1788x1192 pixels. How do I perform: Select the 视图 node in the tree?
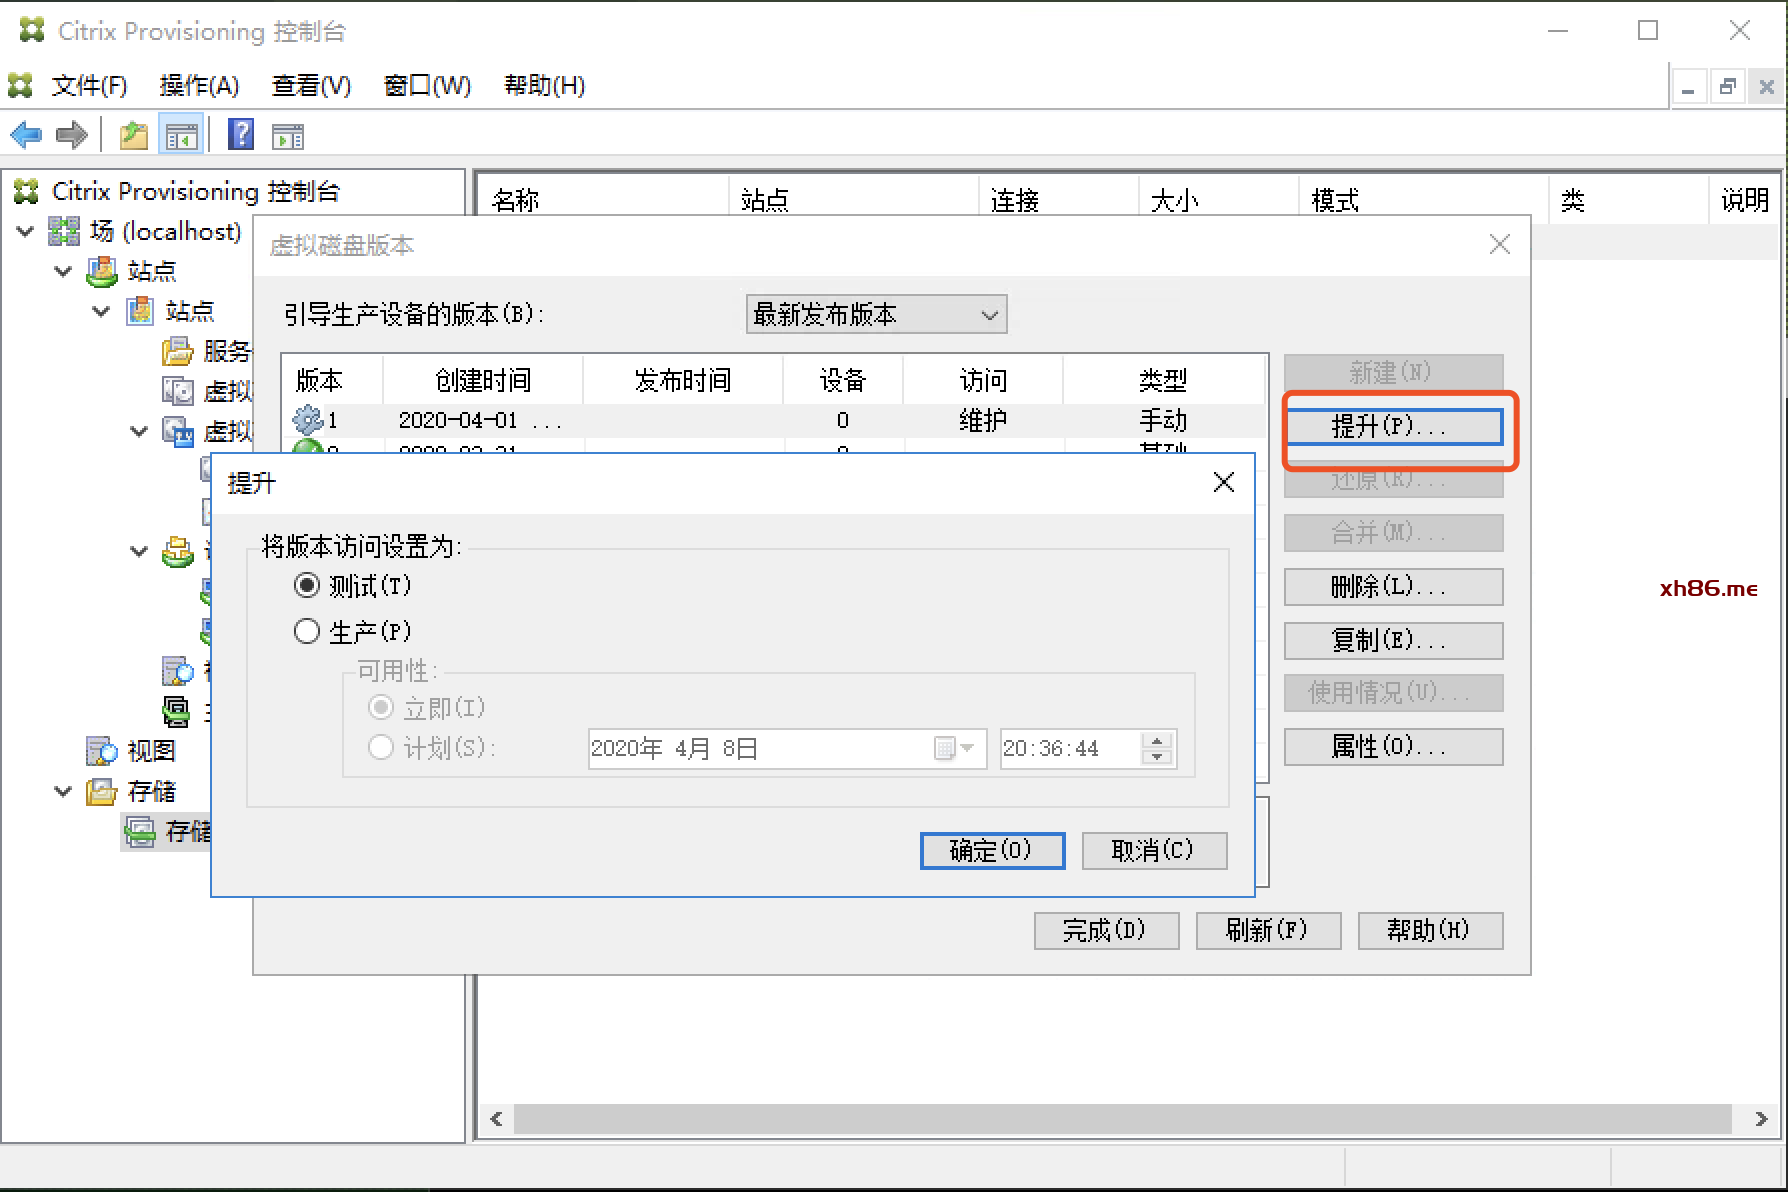point(151,751)
